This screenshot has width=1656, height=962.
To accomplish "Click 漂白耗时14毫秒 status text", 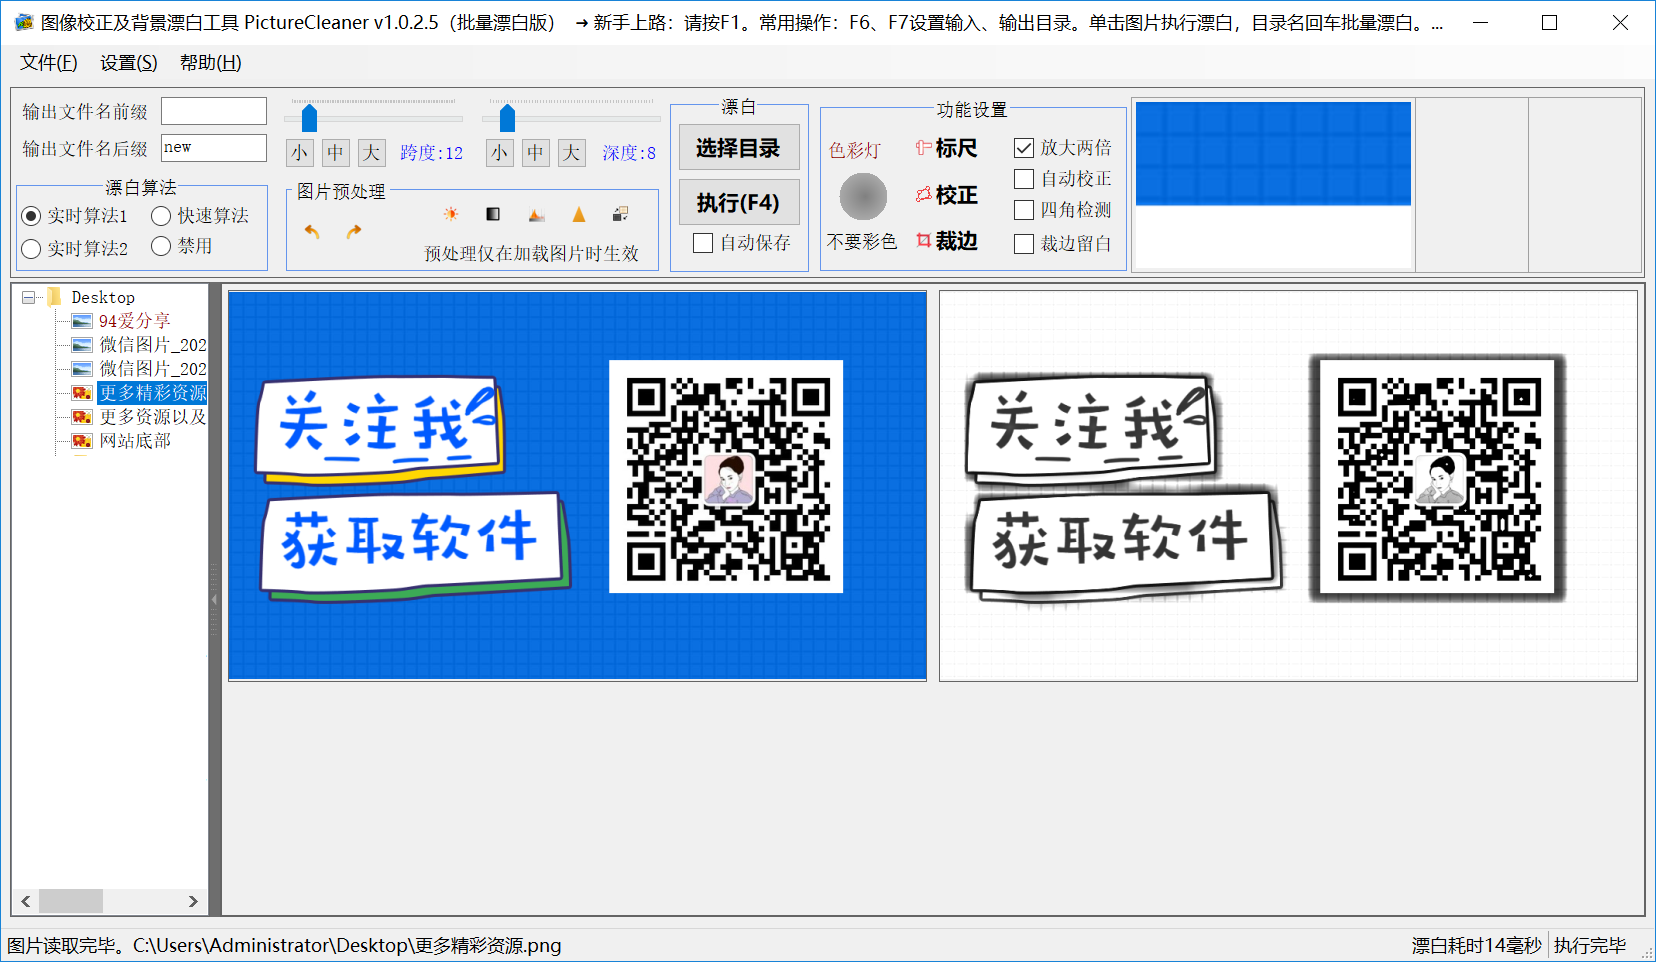I will [1477, 946].
